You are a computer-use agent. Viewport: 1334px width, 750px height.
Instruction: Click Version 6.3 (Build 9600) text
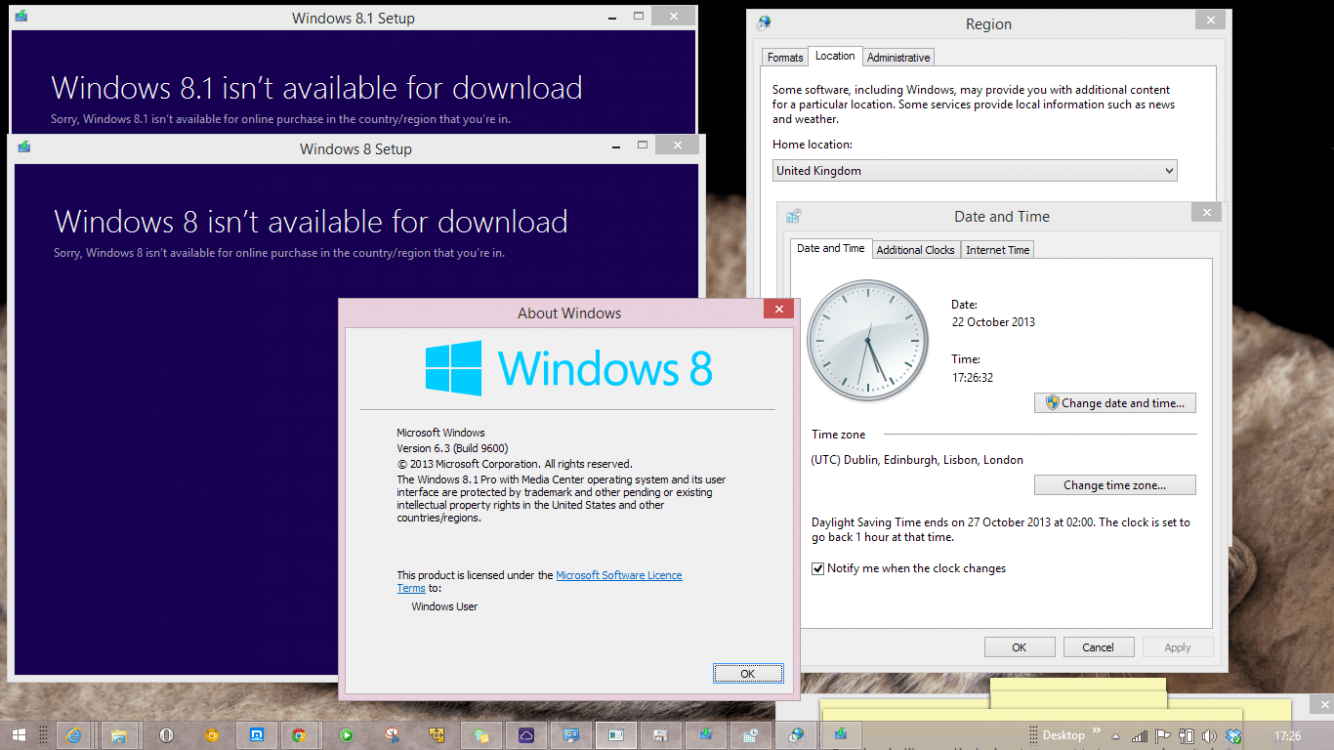point(452,448)
